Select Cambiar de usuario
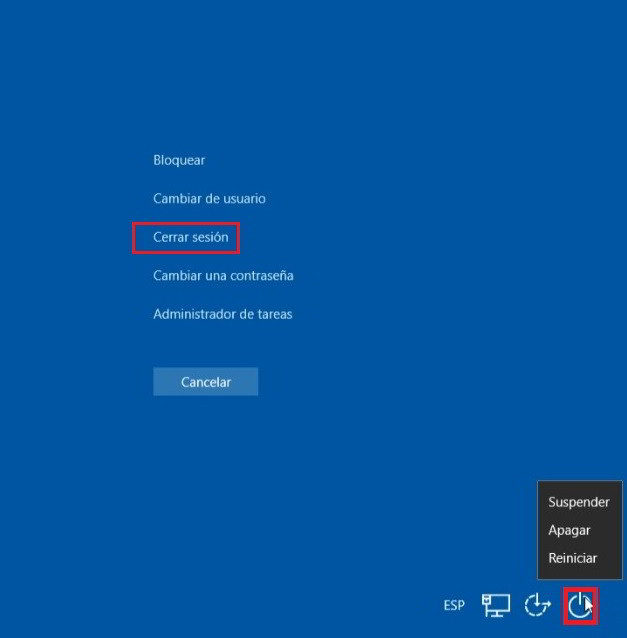627x638 pixels. (x=209, y=199)
